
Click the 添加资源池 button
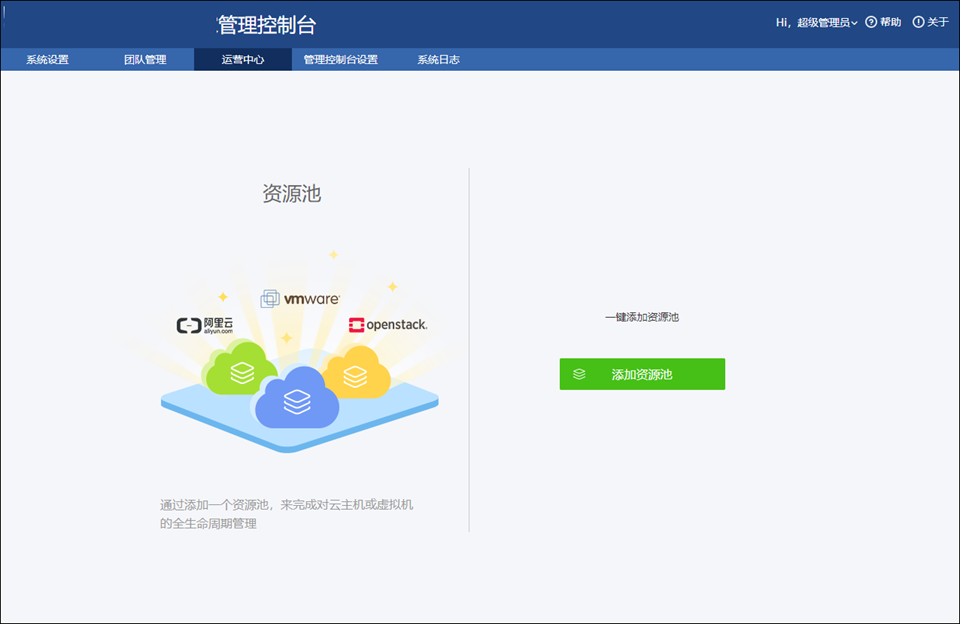(x=642, y=374)
